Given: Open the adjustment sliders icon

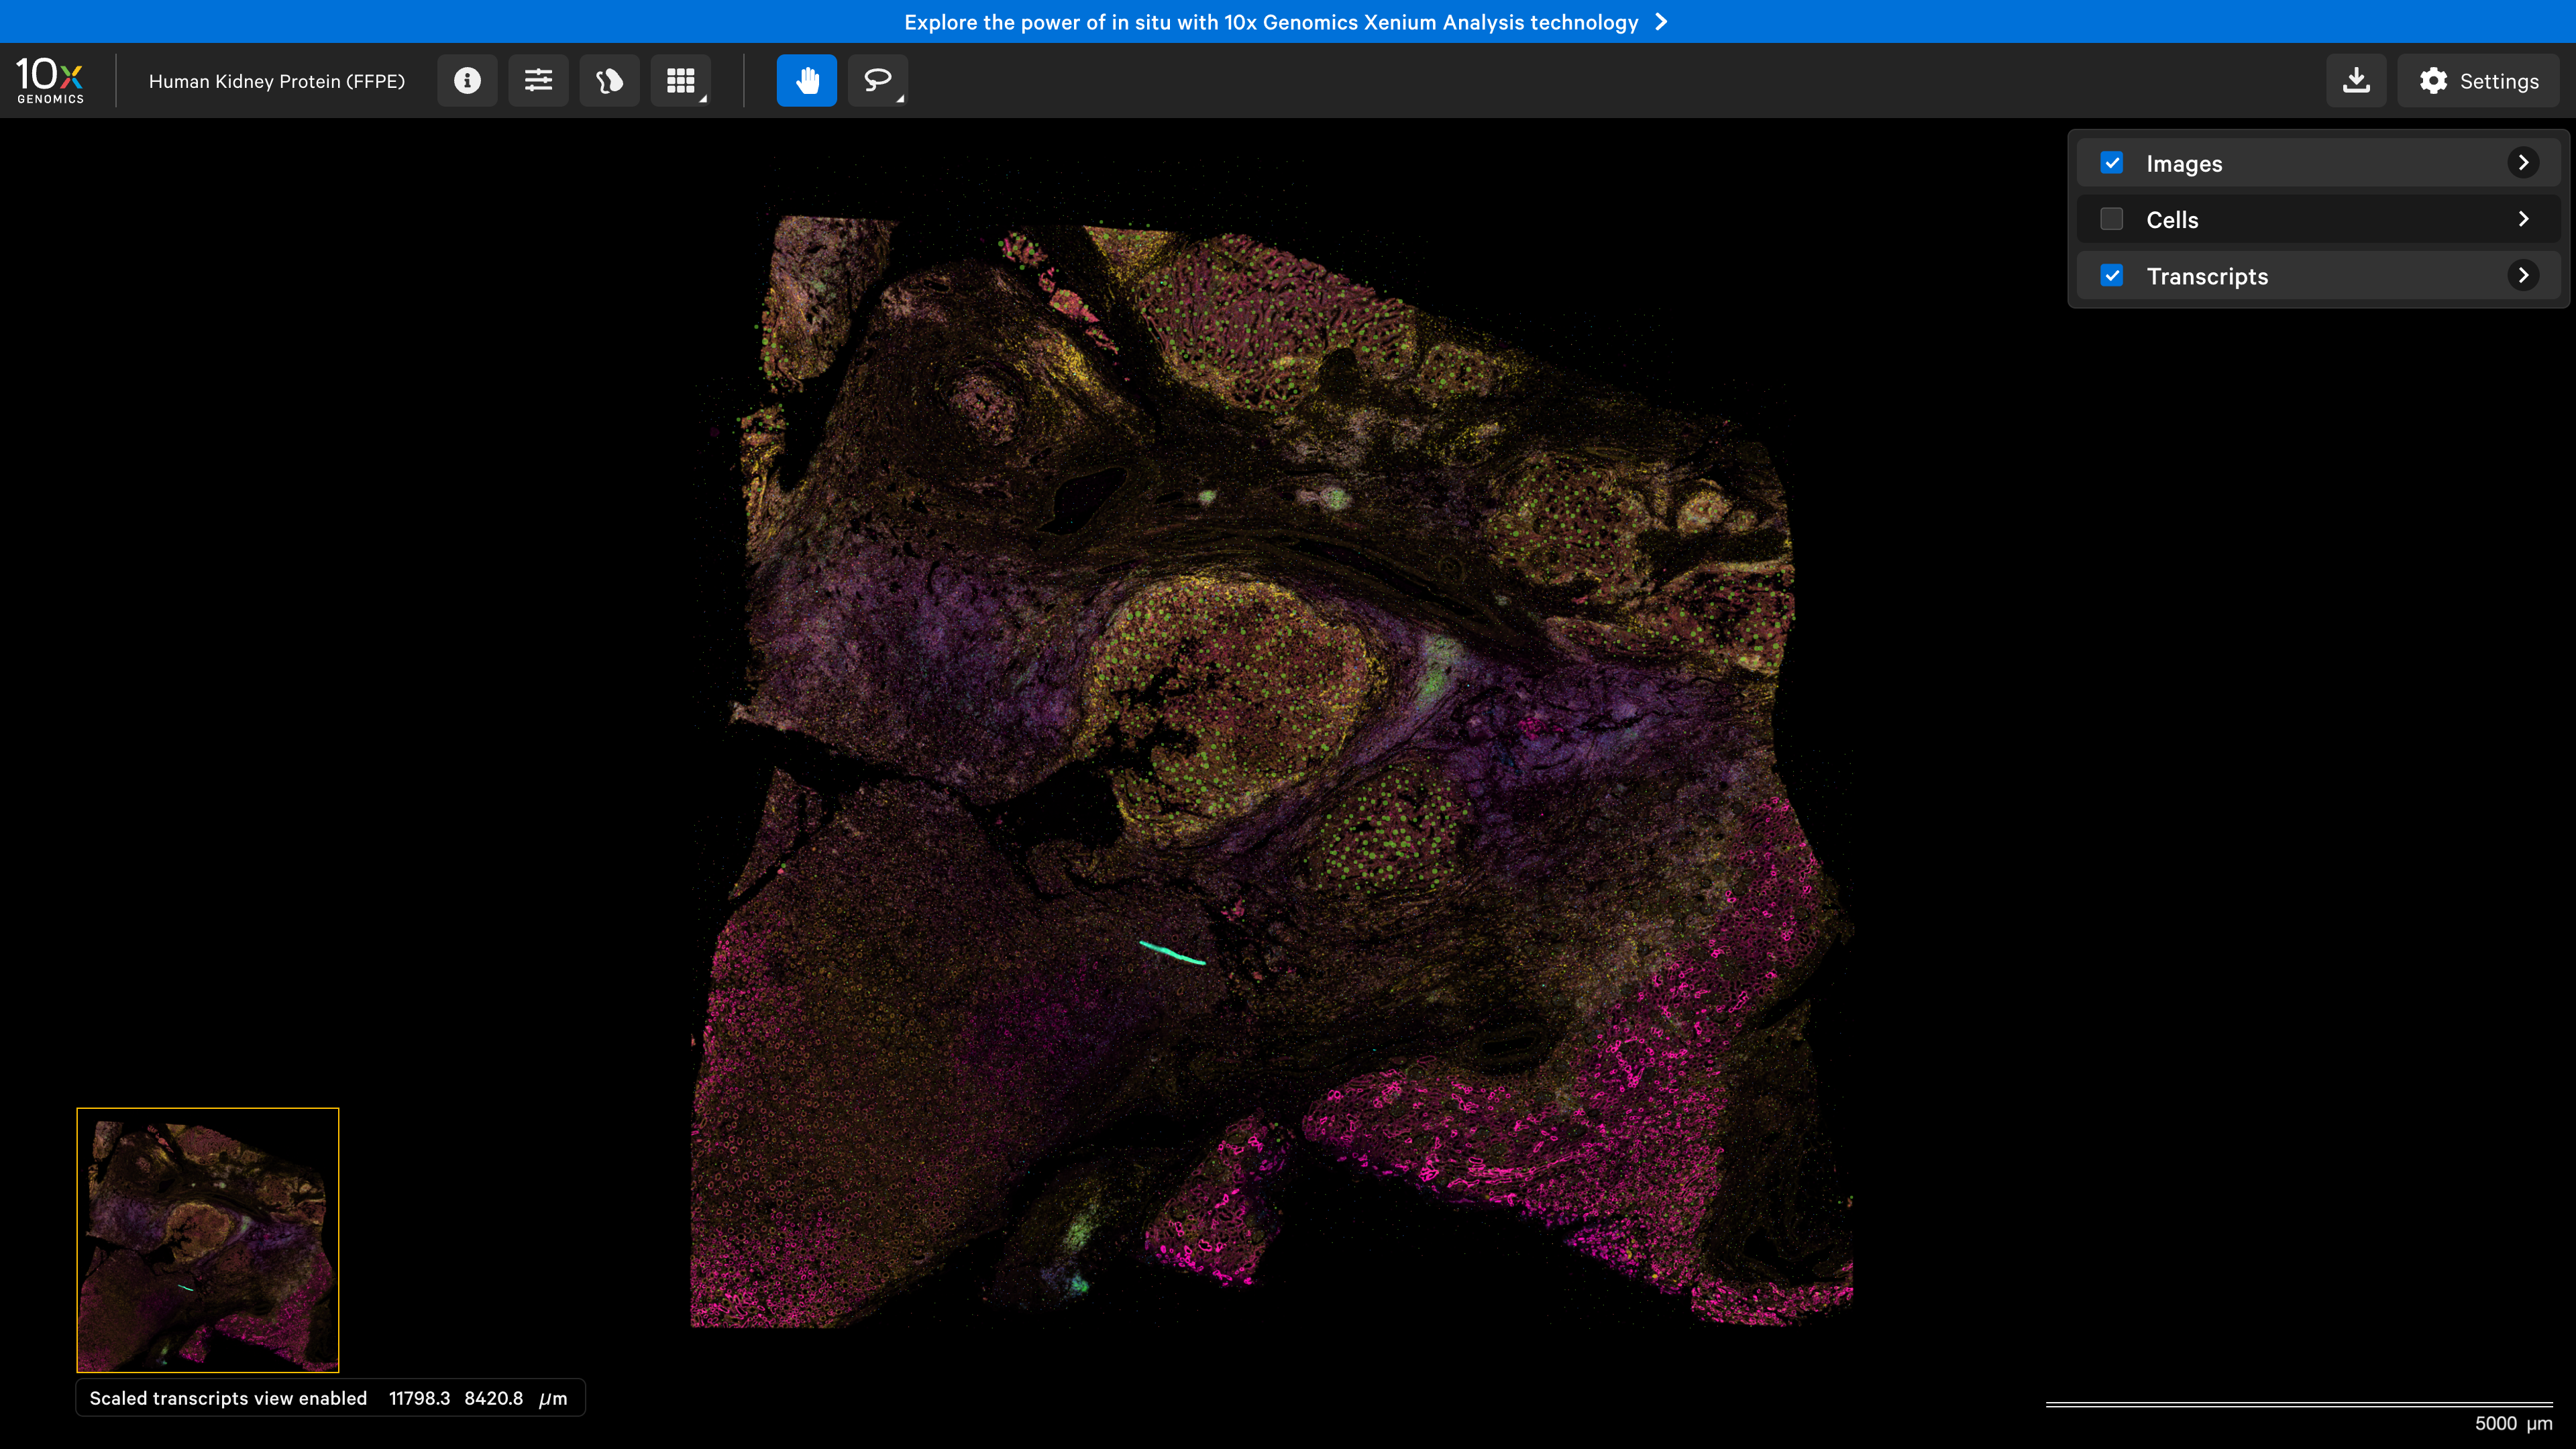Looking at the screenshot, I should (538, 81).
